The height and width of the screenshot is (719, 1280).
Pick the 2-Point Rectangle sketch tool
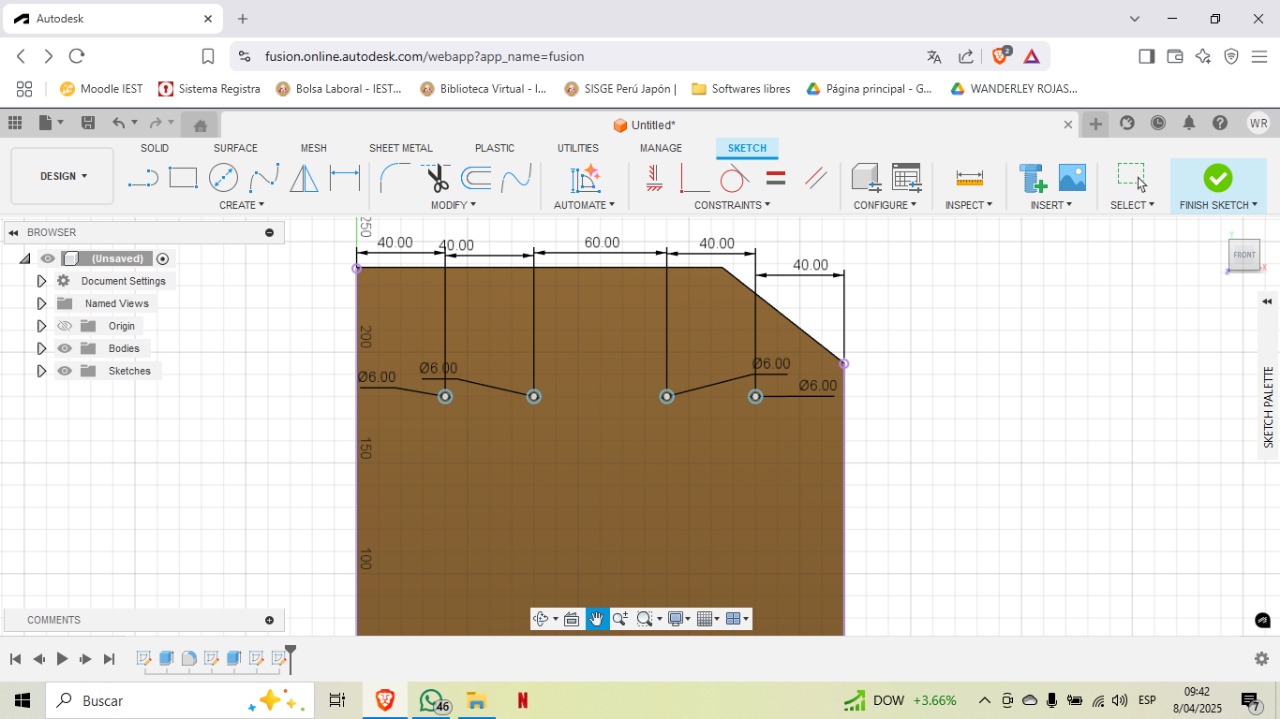[x=183, y=178]
